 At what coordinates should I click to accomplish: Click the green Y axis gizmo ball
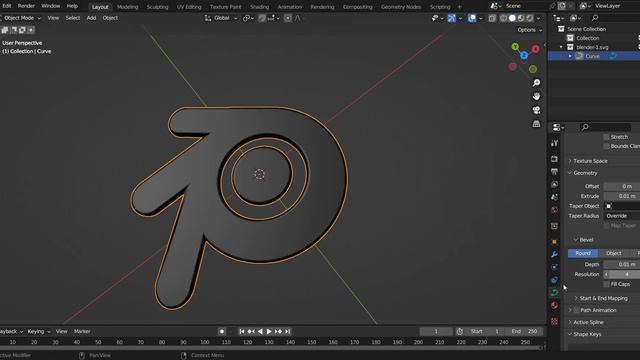pos(516,47)
